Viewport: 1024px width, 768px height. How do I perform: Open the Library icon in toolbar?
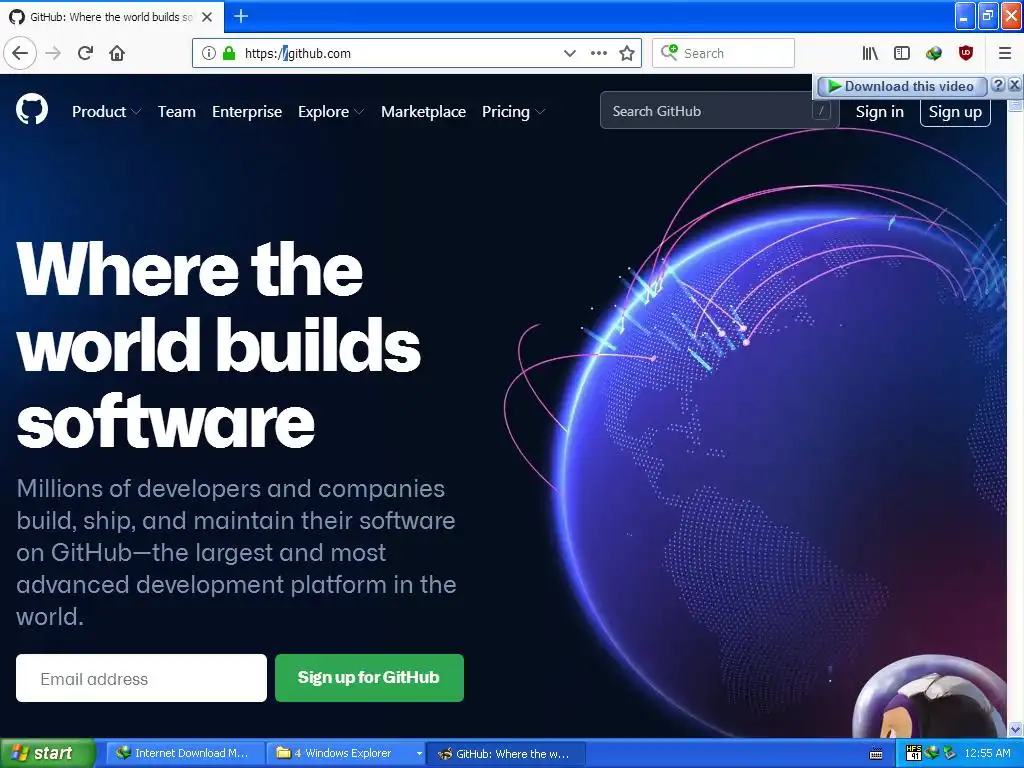(x=870, y=53)
